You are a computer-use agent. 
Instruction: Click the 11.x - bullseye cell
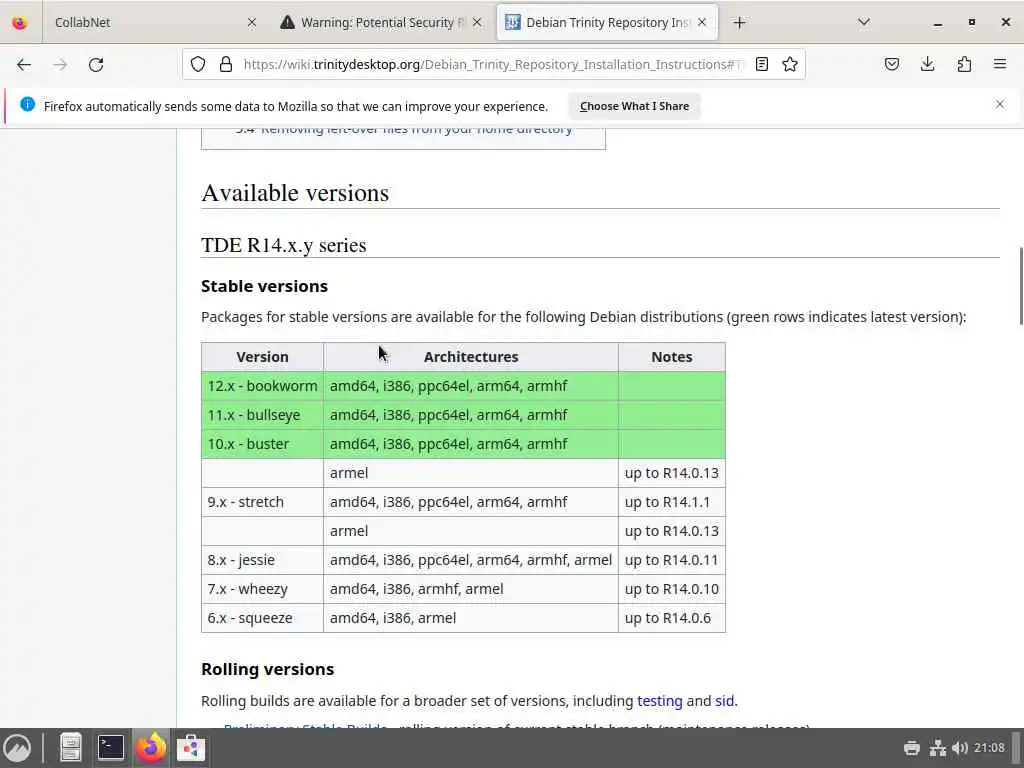(x=263, y=415)
